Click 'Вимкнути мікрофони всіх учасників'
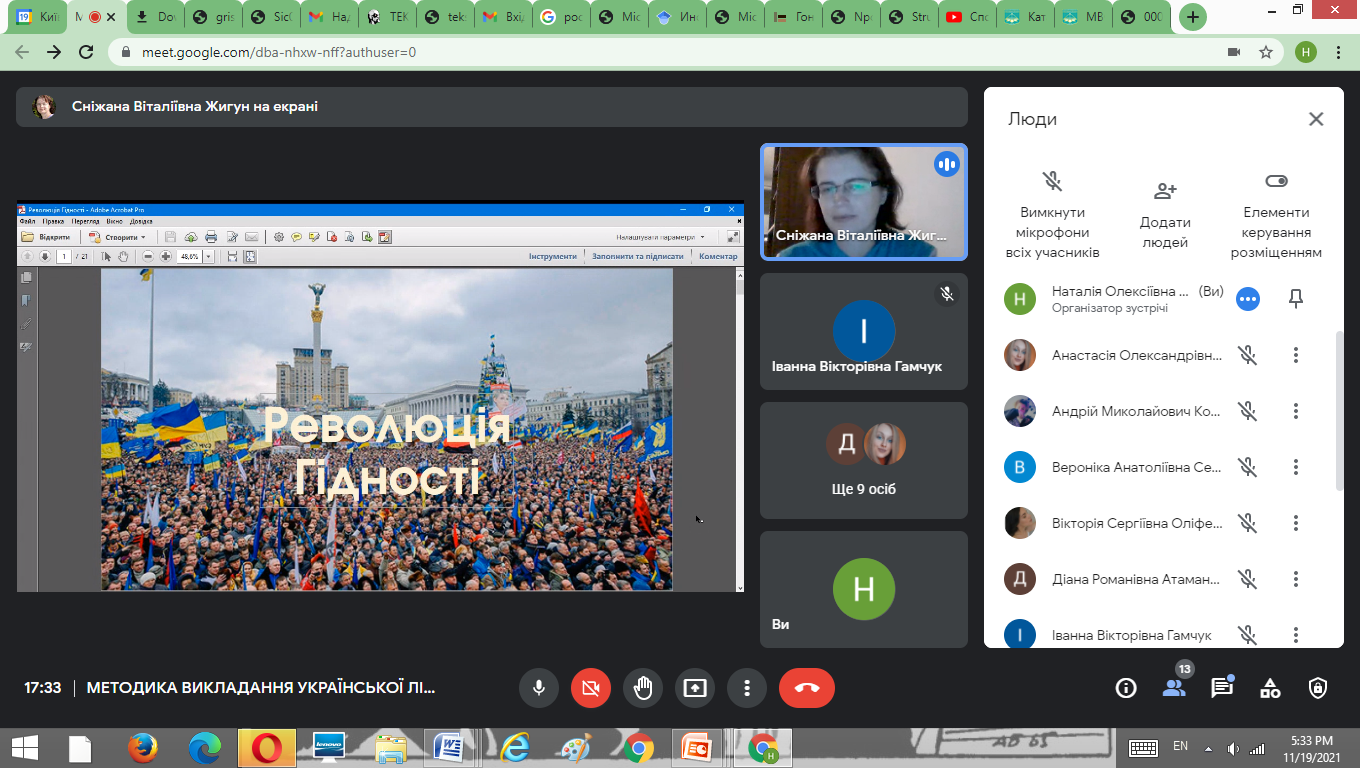Viewport: 1360px width, 768px height. coord(1052,215)
